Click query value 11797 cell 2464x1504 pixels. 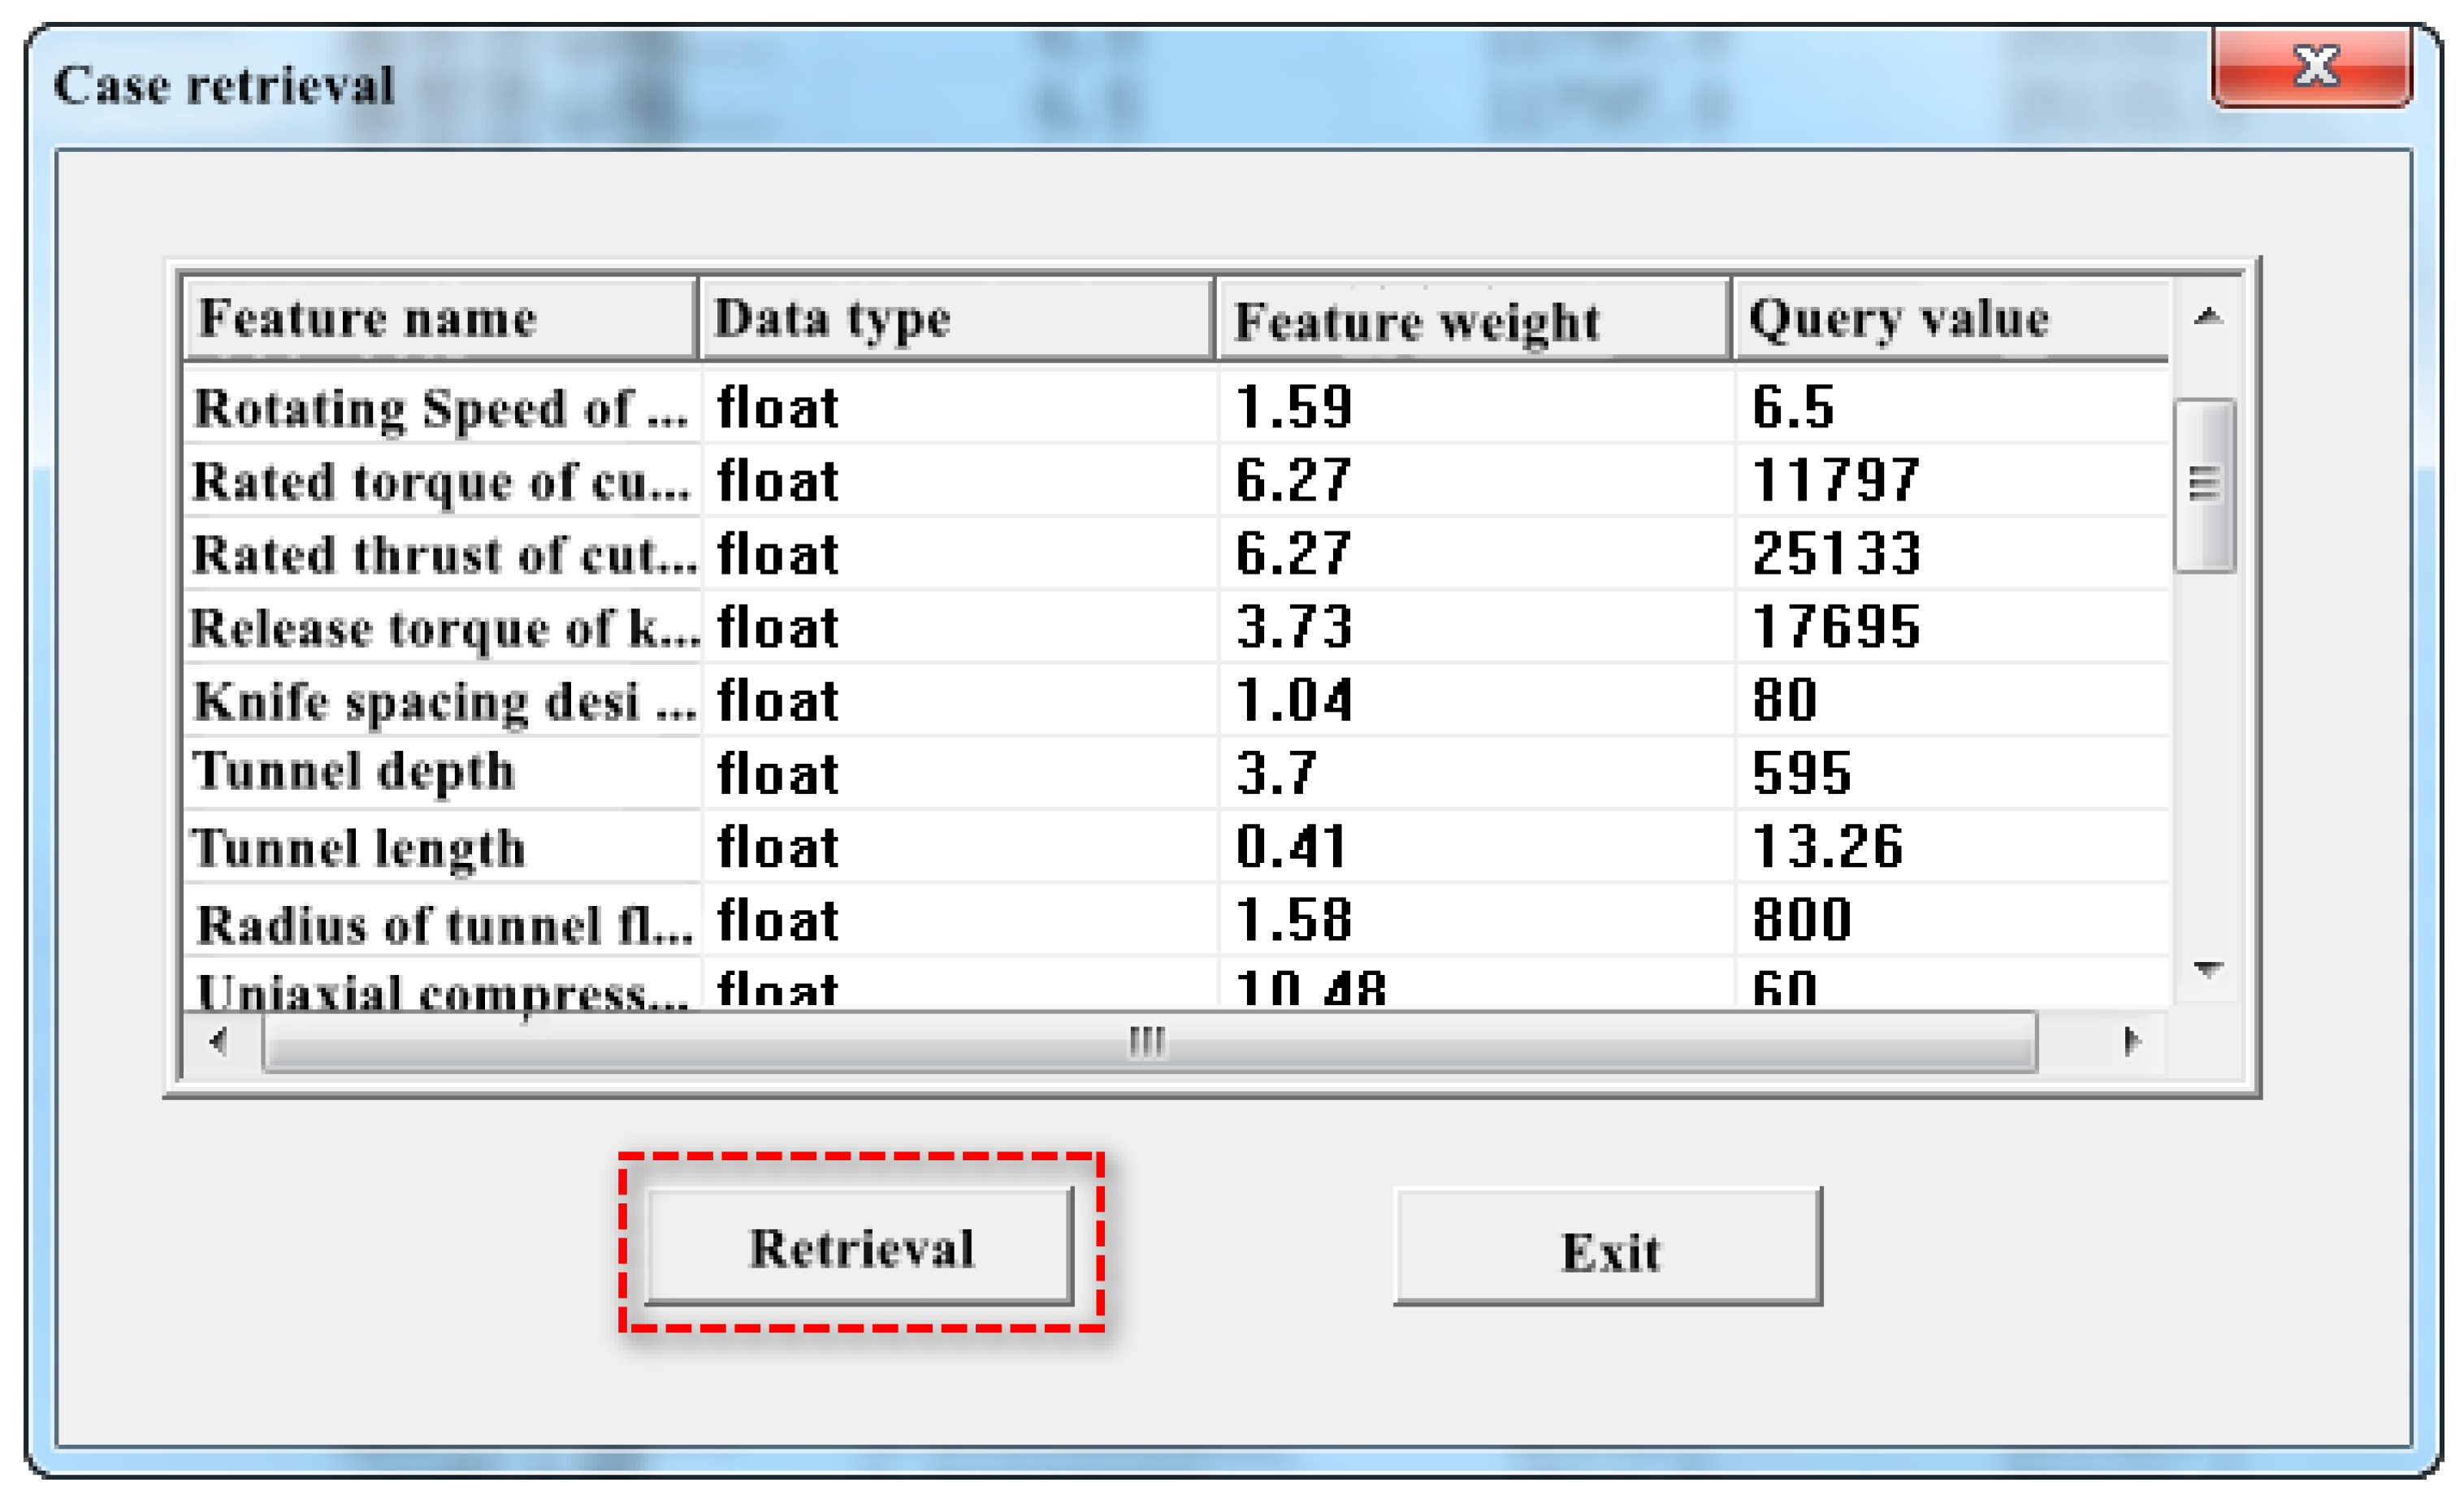1836,481
